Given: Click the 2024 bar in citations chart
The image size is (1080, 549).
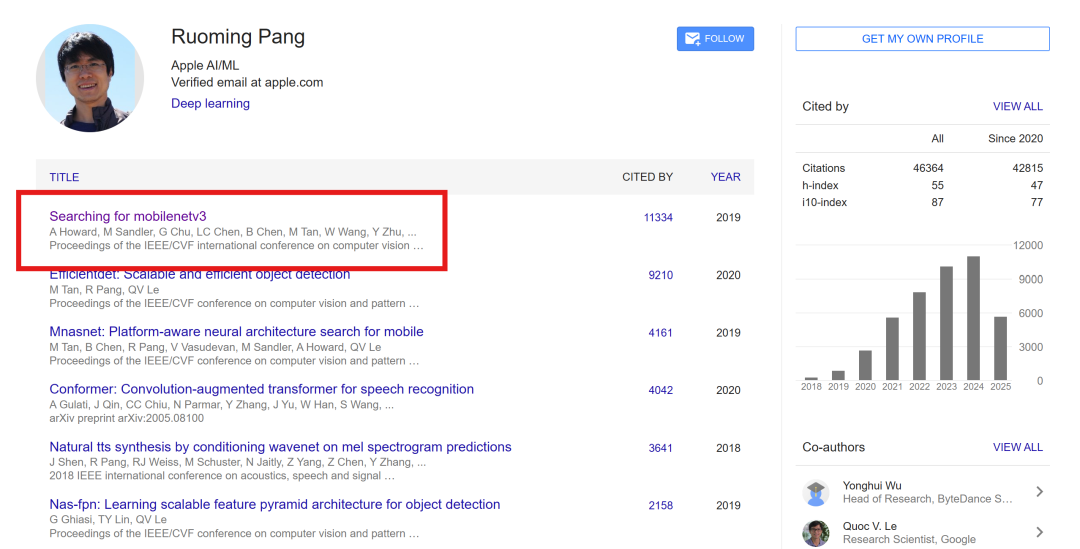Looking at the screenshot, I should tap(973, 318).
